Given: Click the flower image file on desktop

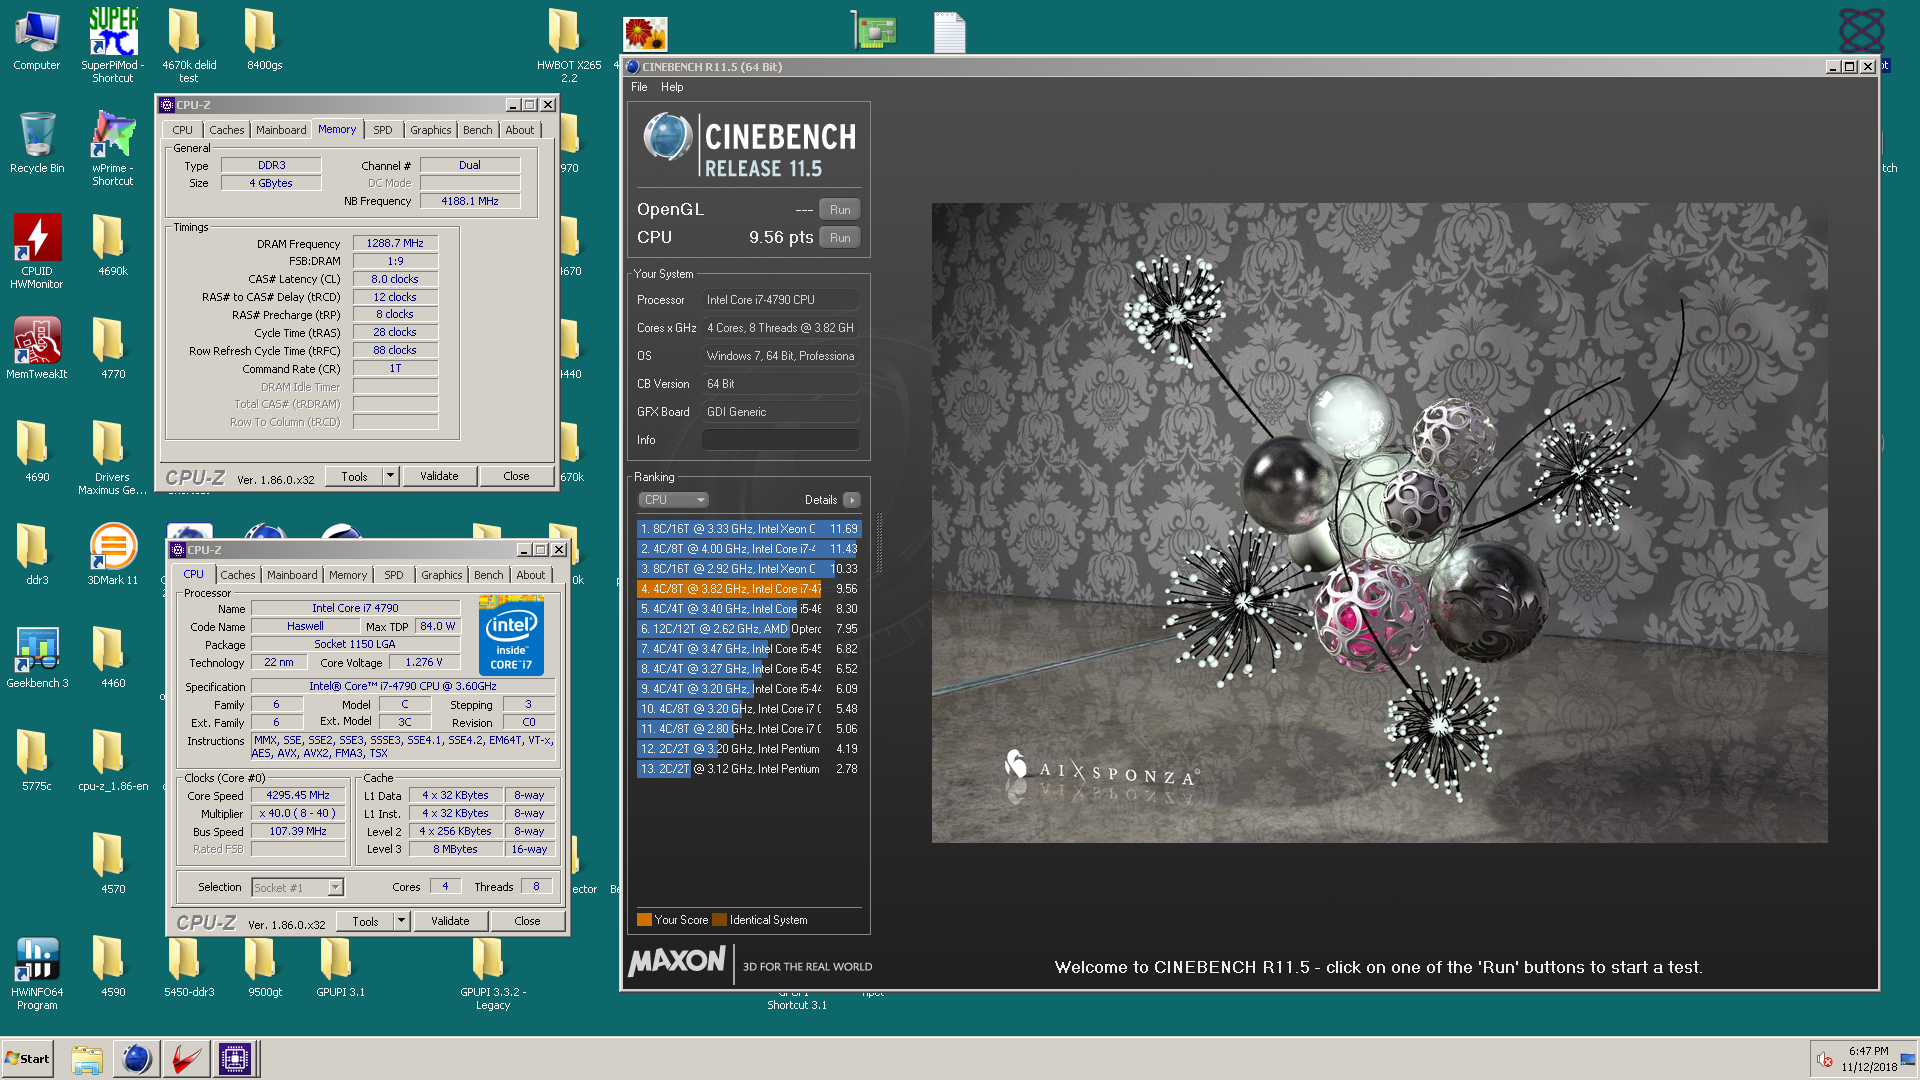Looking at the screenshot, I should pos(645,33).
